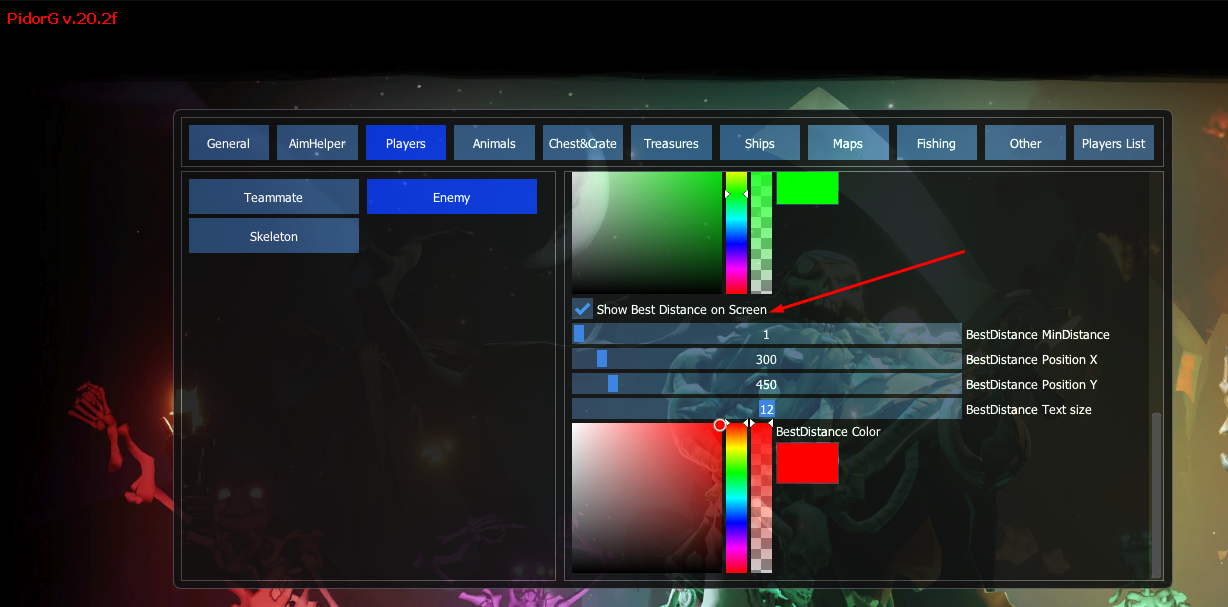The width and height of the screenshot is (1228, 607).
Task: Click the BestDistance MinDistance label
Action: coord(1037,335)
